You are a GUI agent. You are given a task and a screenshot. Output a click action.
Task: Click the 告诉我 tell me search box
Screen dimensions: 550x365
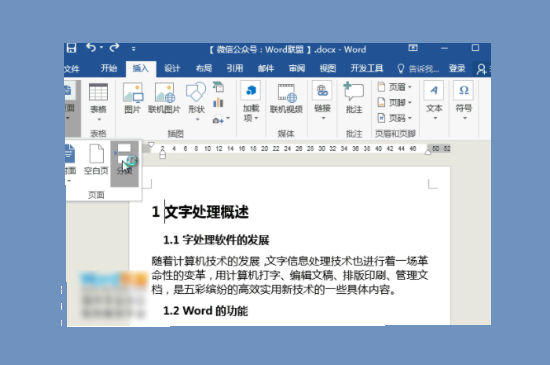tap(418, 68)
